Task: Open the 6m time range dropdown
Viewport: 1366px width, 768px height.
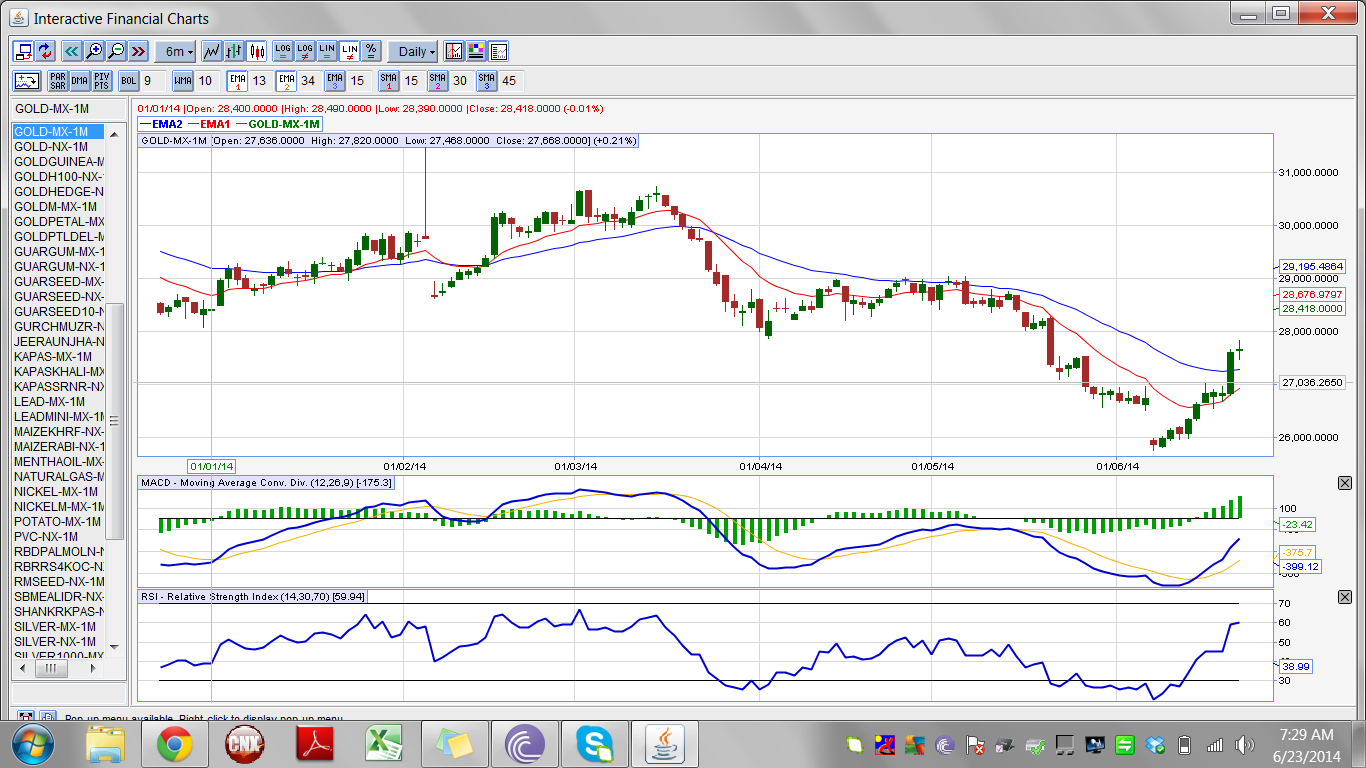Action: 178,51
